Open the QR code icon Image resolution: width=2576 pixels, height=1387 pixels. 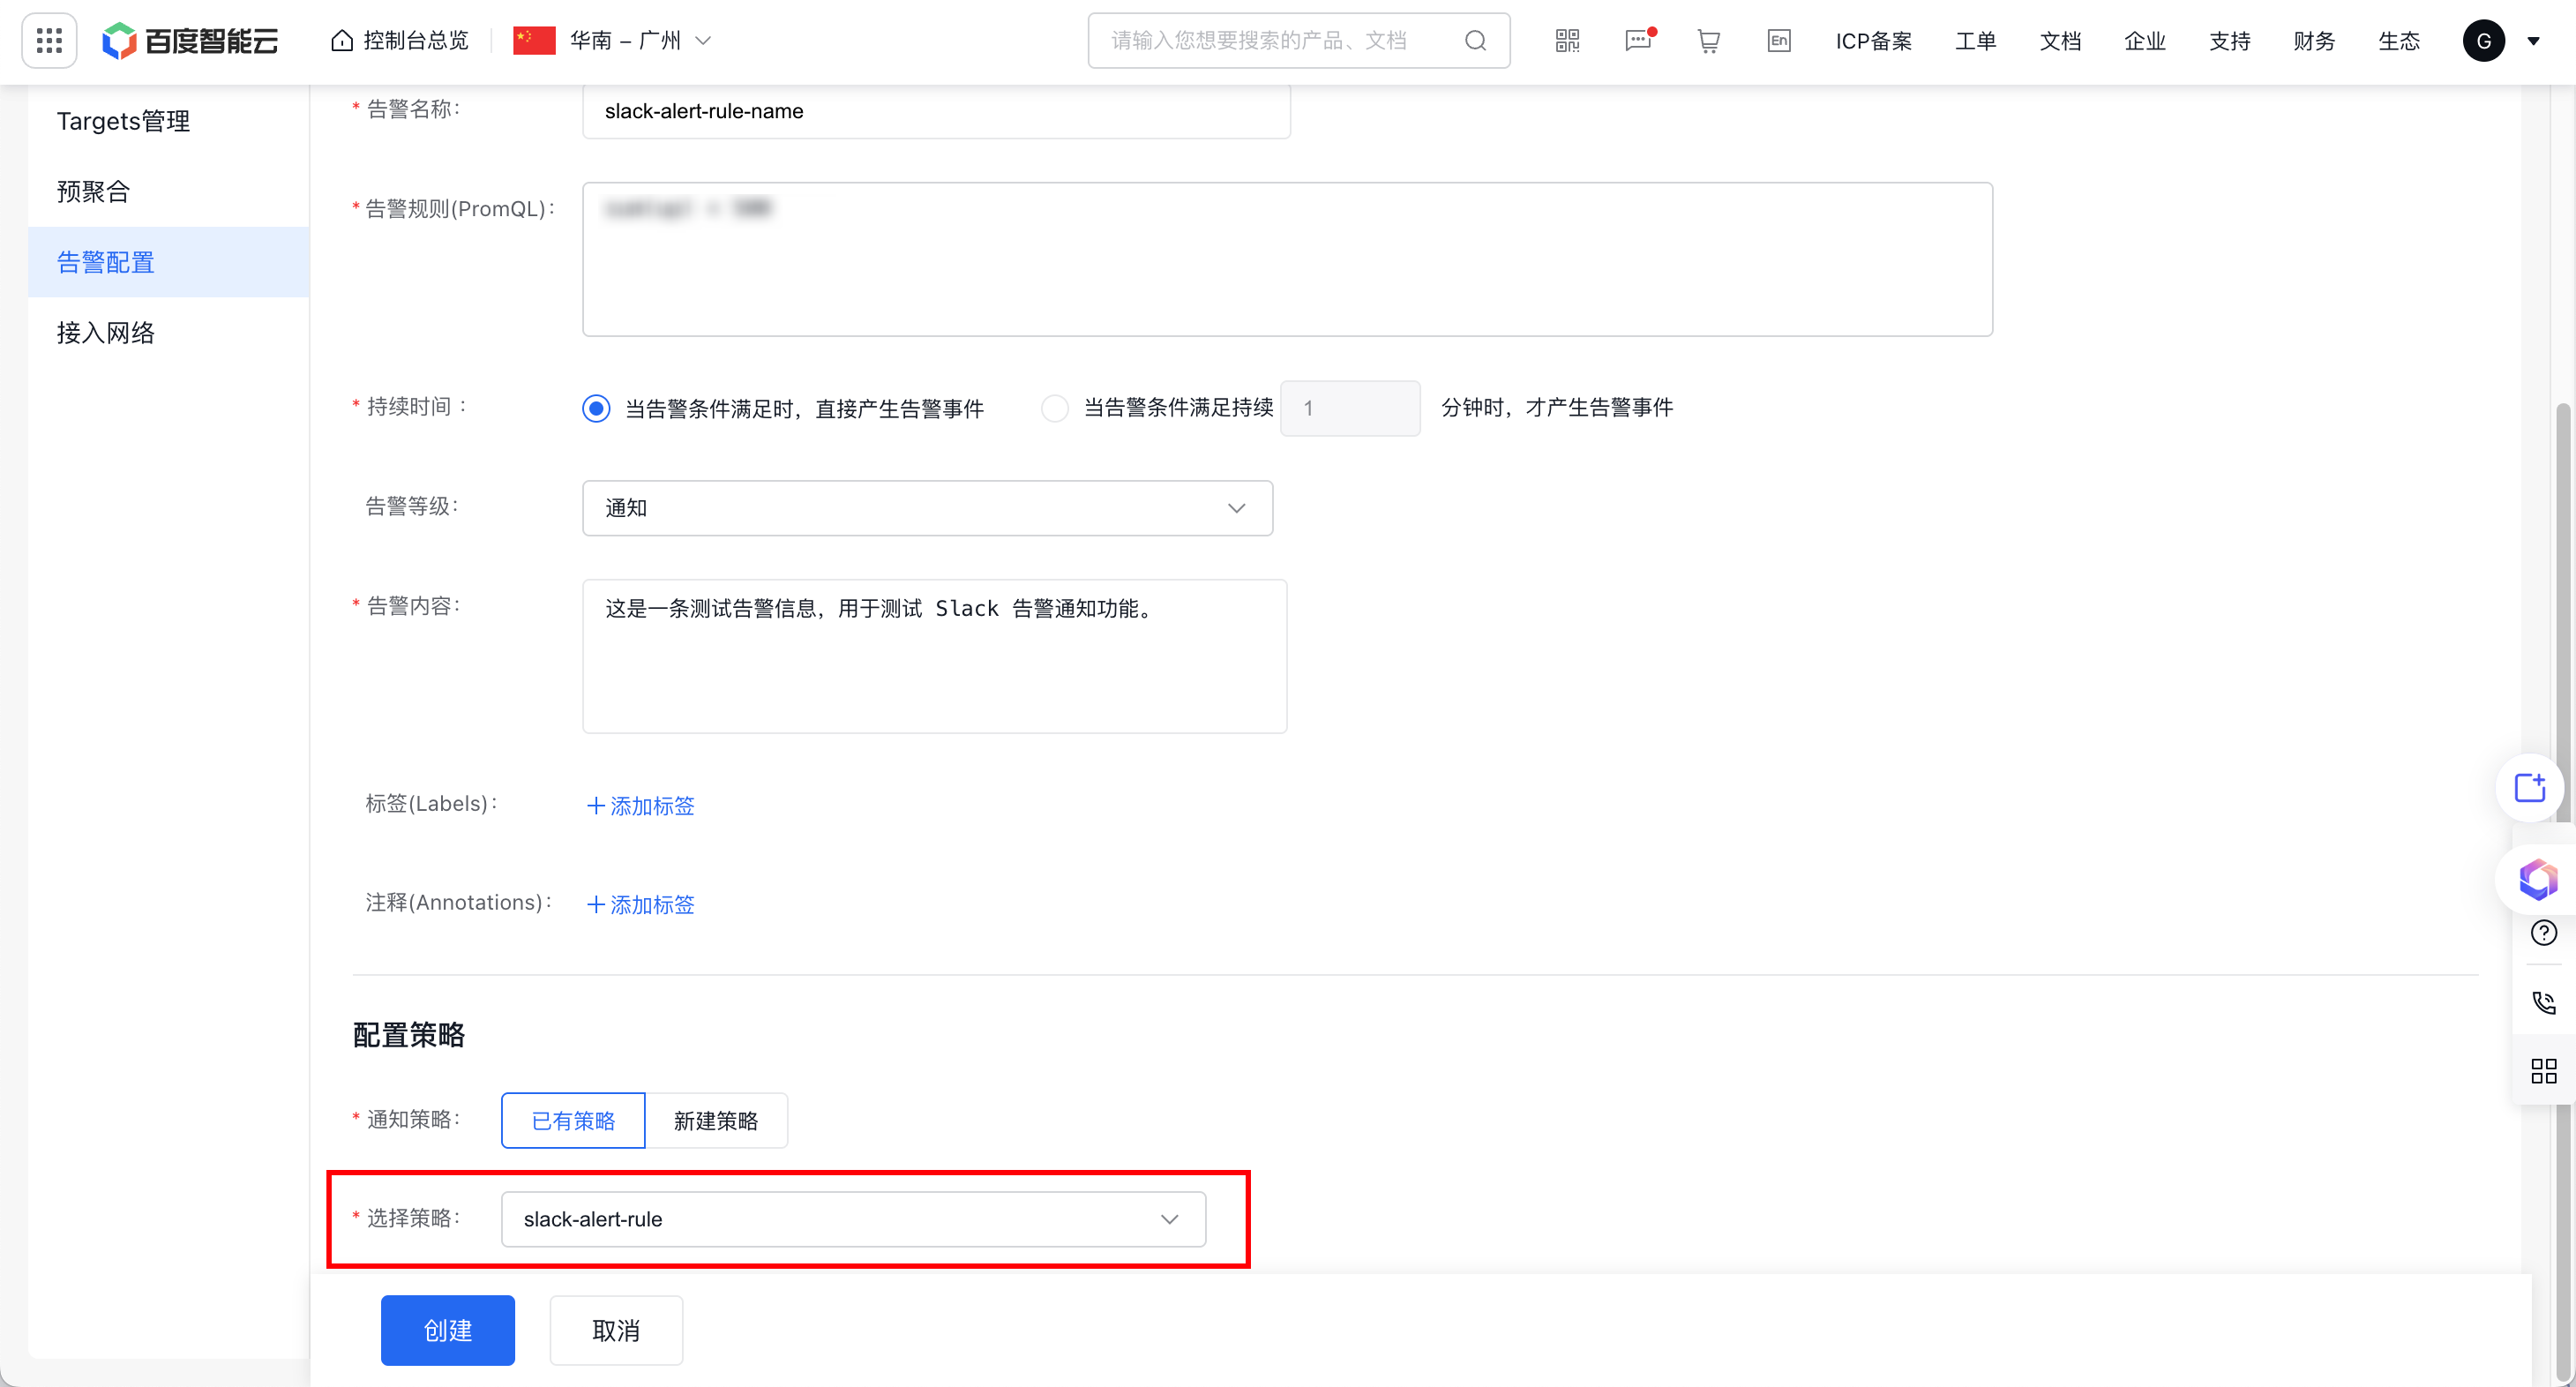1567,41
